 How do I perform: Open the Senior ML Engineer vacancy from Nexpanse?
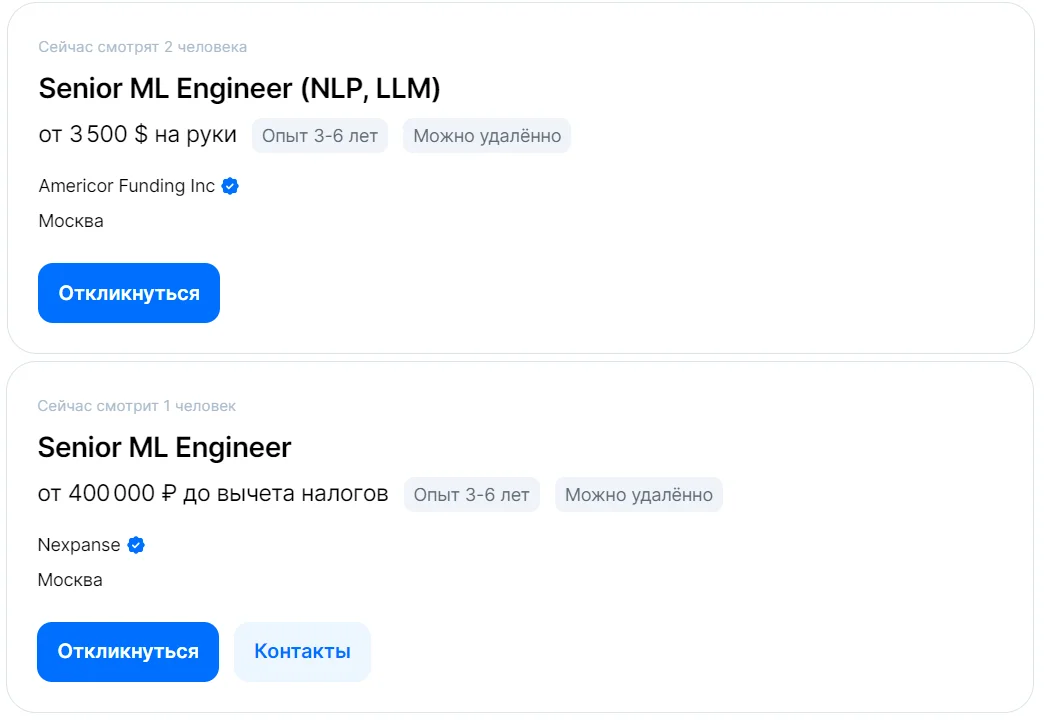coord(164,447)
